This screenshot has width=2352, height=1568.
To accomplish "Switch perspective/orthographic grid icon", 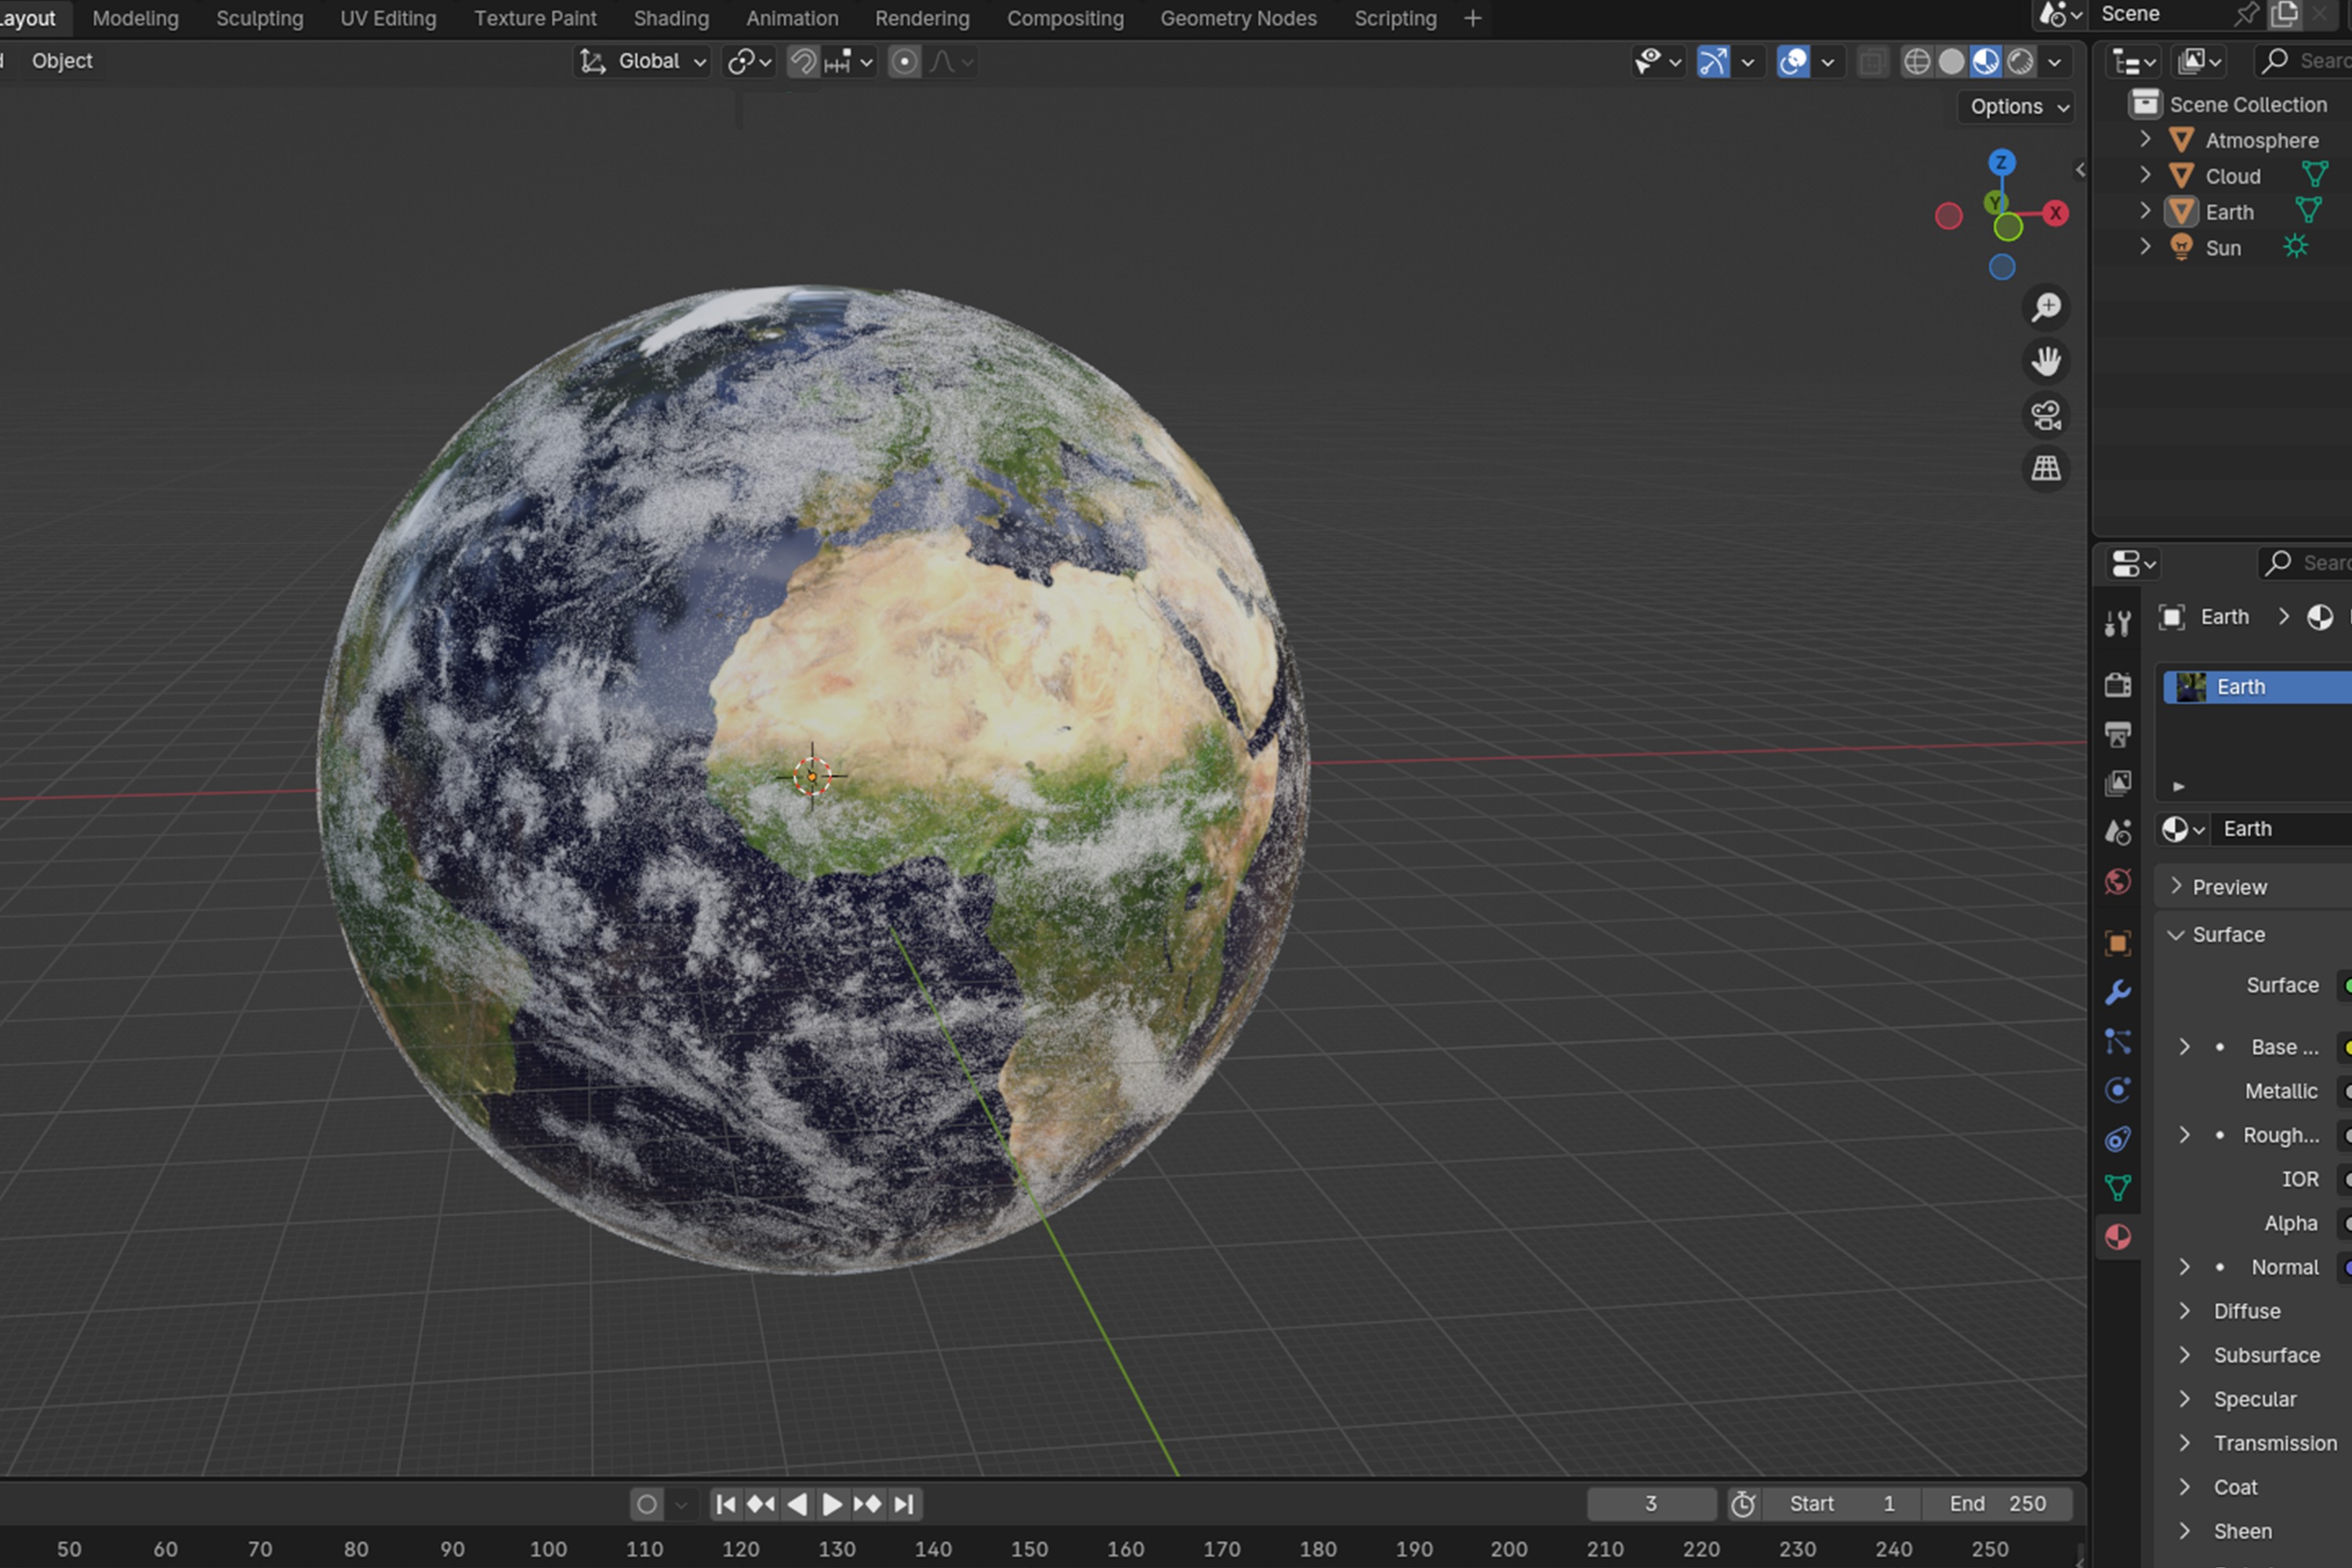I will (2046, 468).
